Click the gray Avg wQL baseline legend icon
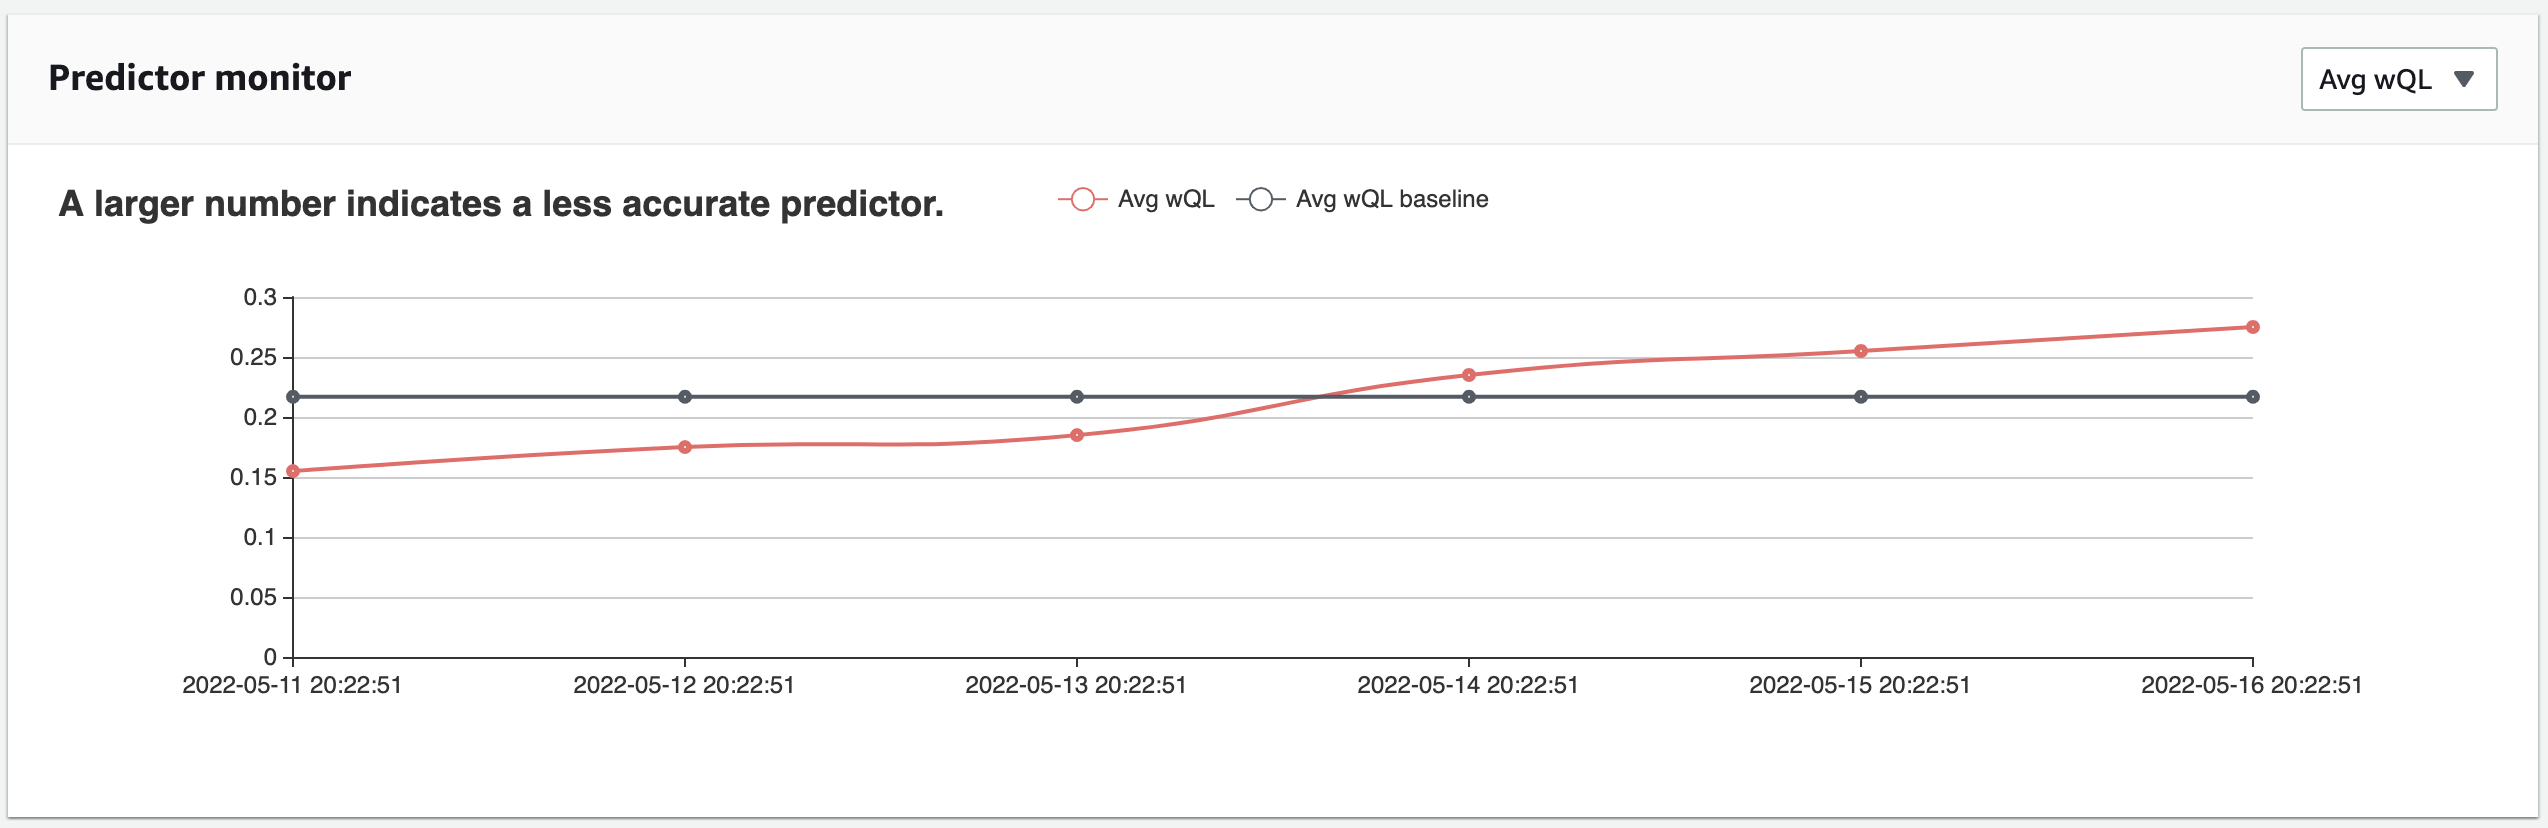The width and height of the screenshot is (2548, 828). click(x=1262, y=198)
